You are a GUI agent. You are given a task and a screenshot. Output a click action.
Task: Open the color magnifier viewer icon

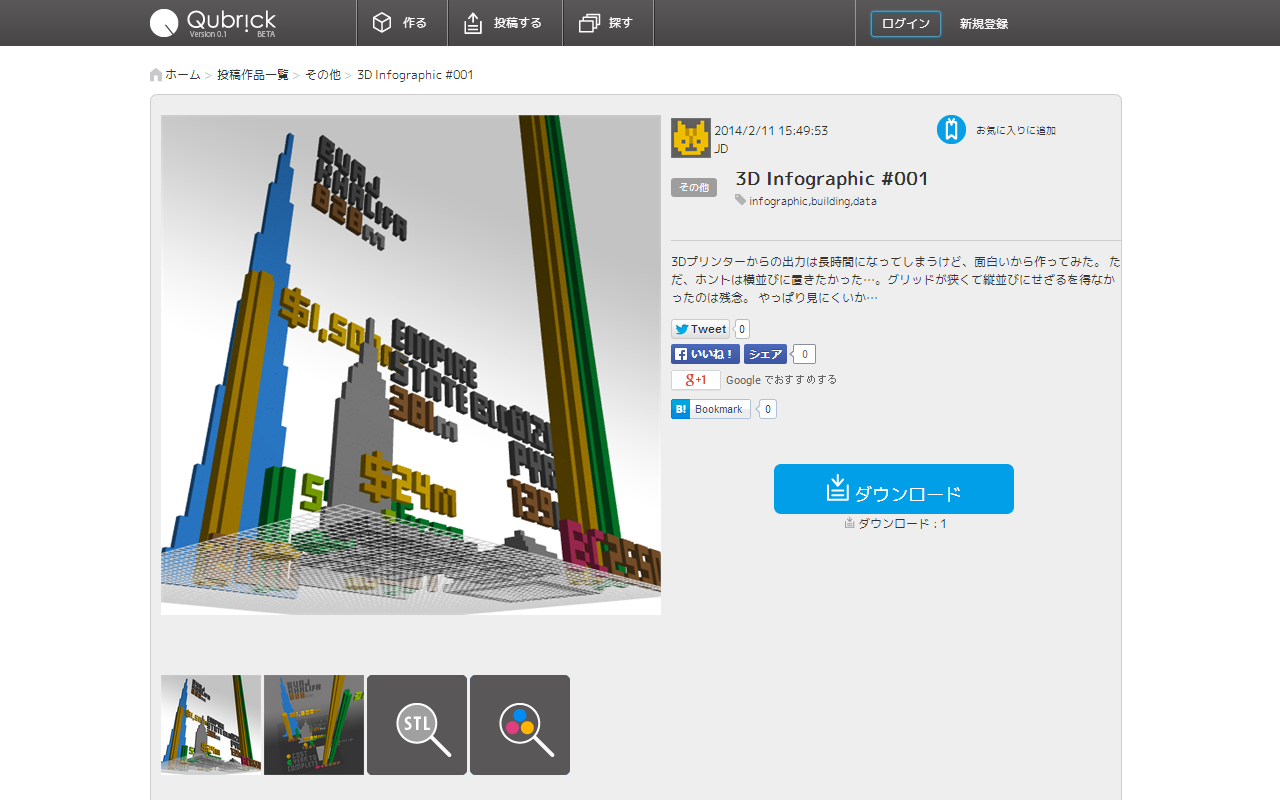[x=520, y=725]
